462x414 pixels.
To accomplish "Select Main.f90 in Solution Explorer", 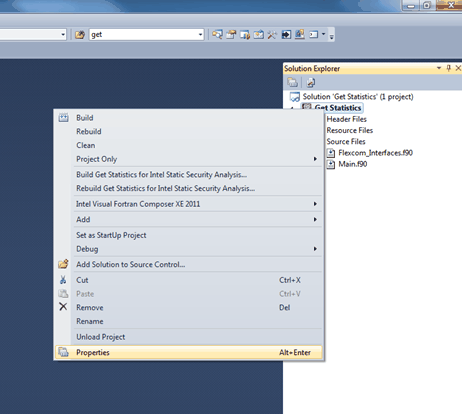I will [x=353, y=164].
